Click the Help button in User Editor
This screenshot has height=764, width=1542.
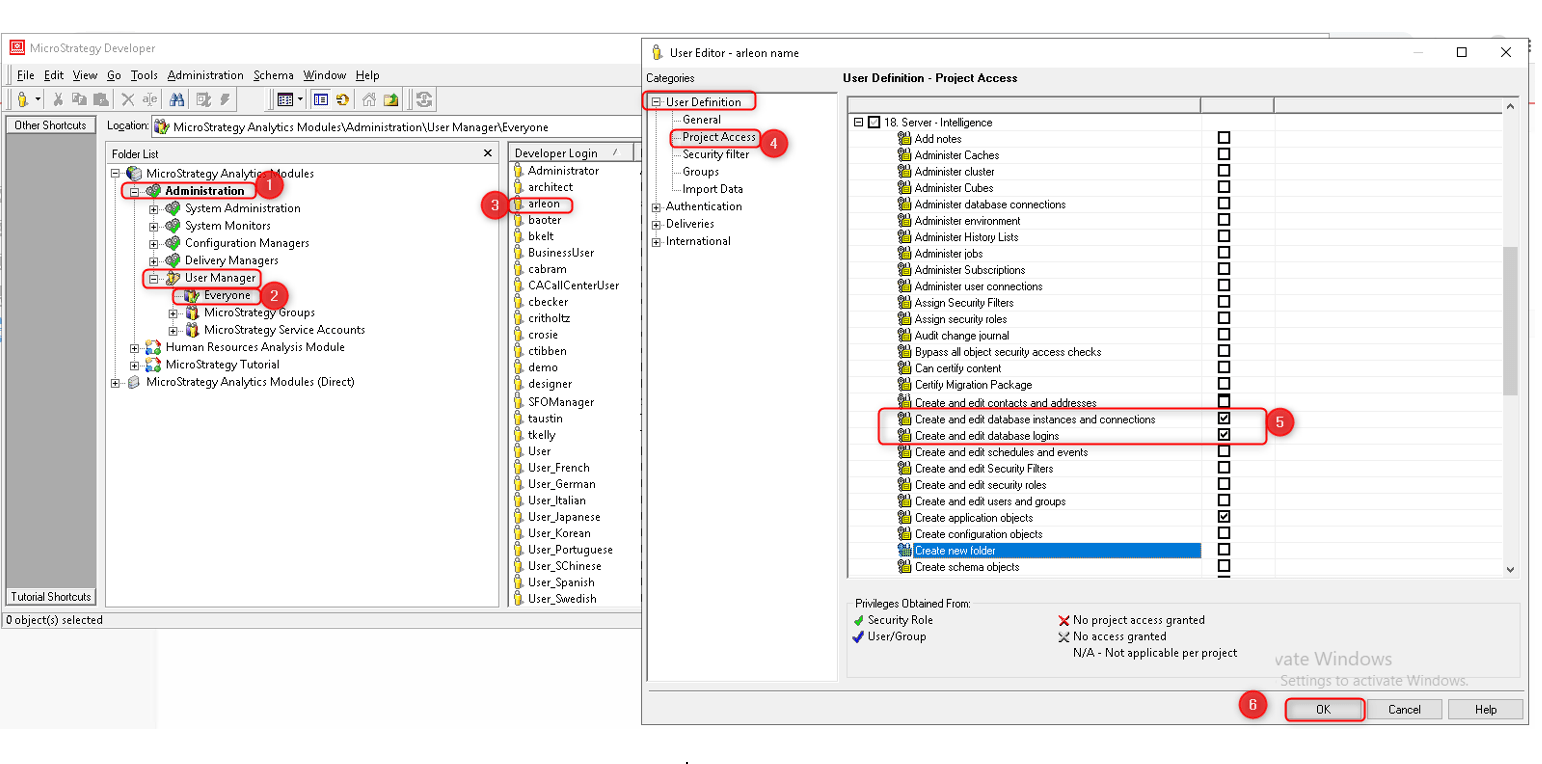coord(1486,709)
